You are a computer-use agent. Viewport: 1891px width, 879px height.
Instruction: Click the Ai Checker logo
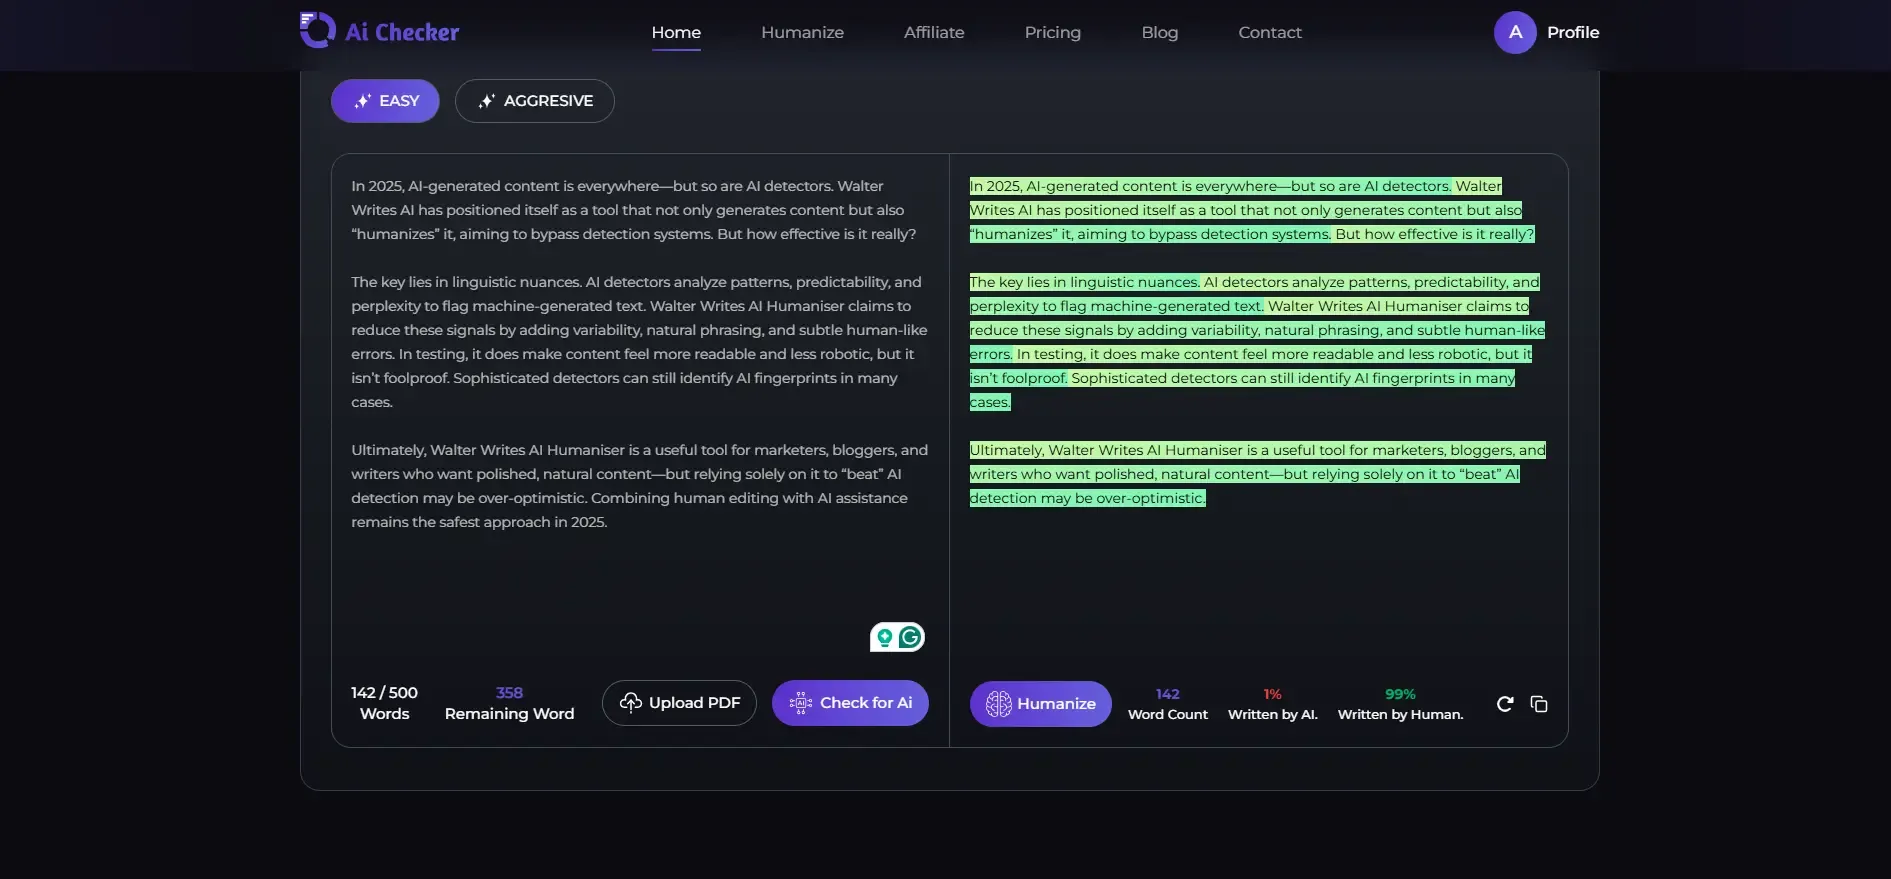tap(380, 32)
